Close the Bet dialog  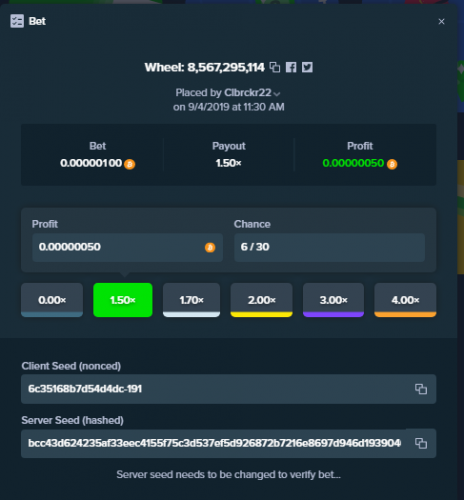click(441, 22)
